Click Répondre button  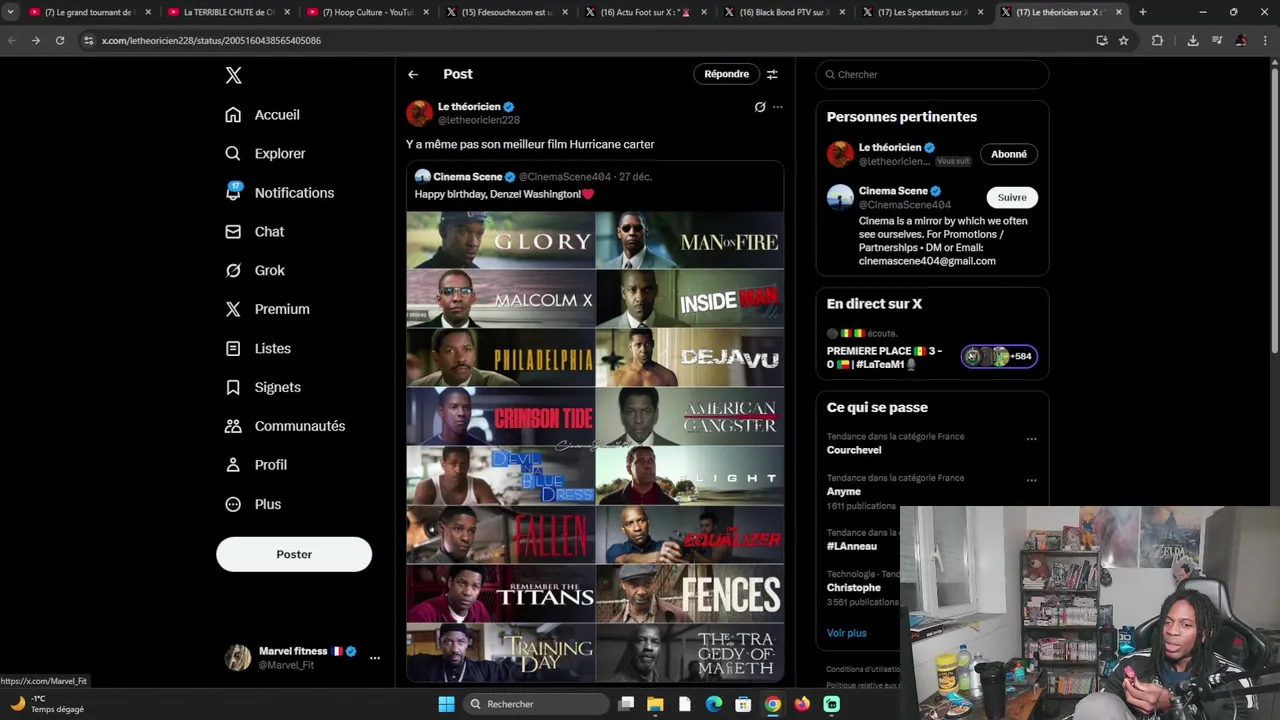click(726, 74)
